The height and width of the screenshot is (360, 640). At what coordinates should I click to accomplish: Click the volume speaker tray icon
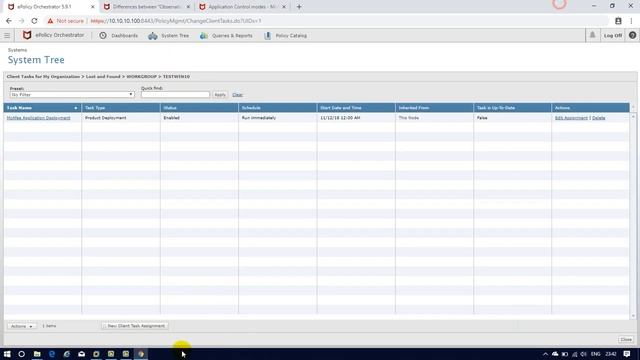[x=584, y=354]
